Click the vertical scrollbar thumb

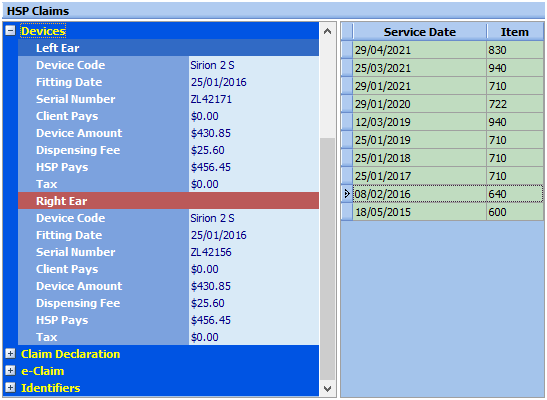(327, 259)
